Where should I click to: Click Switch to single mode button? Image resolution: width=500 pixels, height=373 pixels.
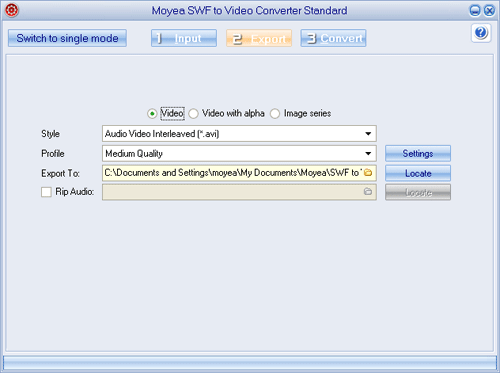click(67, 38)
